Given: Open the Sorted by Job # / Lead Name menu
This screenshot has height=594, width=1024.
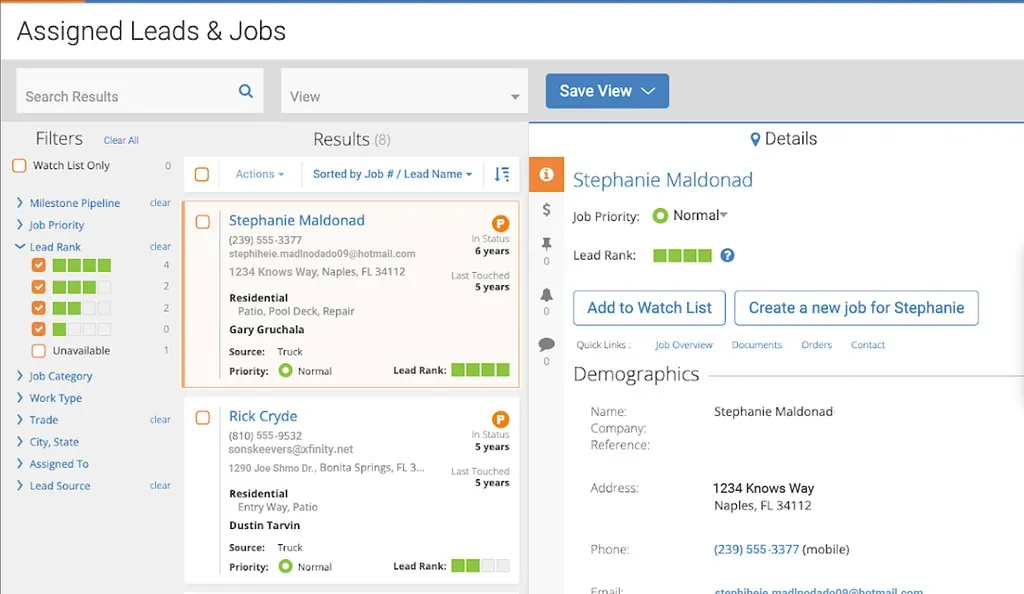Looking at the screenshot, I should (x=392, y=173).
